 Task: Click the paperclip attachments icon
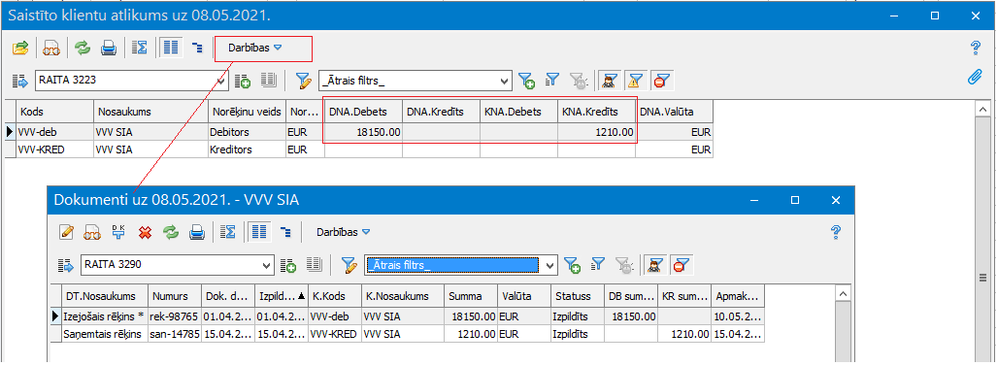(x=975, y=77)
